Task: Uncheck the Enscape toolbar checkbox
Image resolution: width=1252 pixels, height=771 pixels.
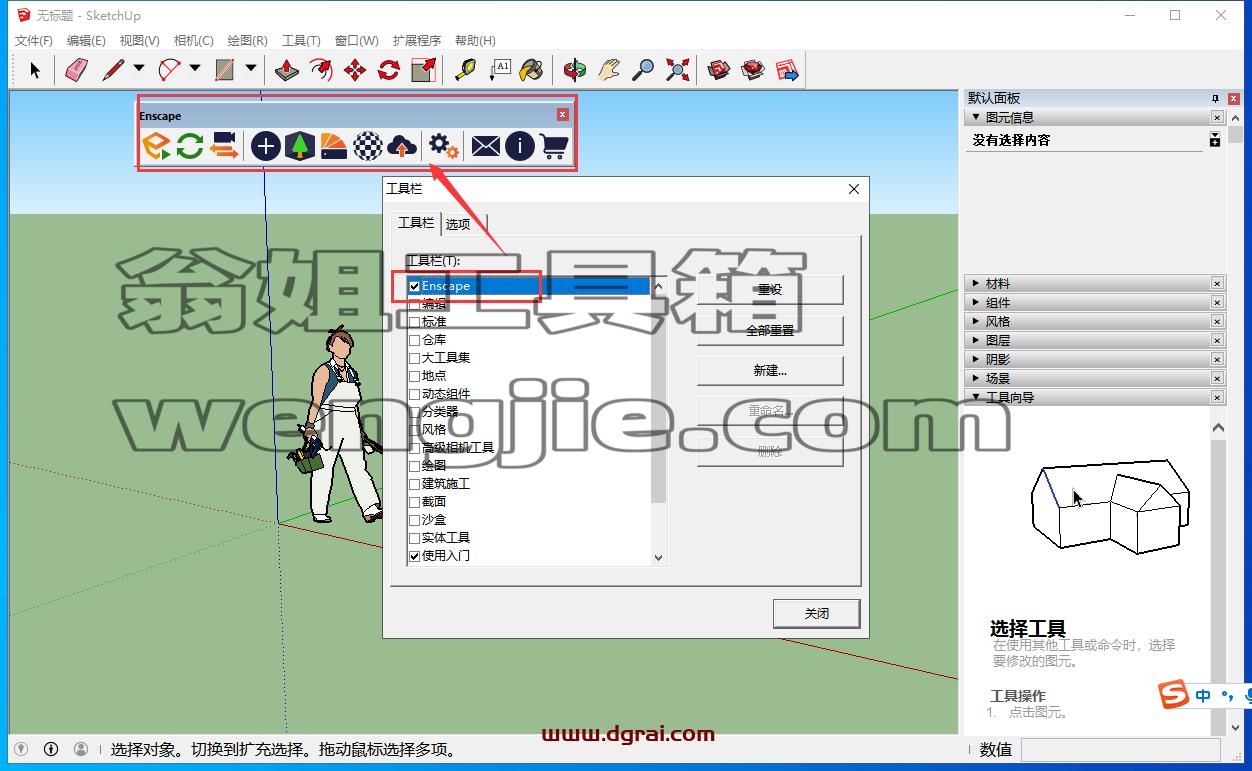Action: pos(414,286)
